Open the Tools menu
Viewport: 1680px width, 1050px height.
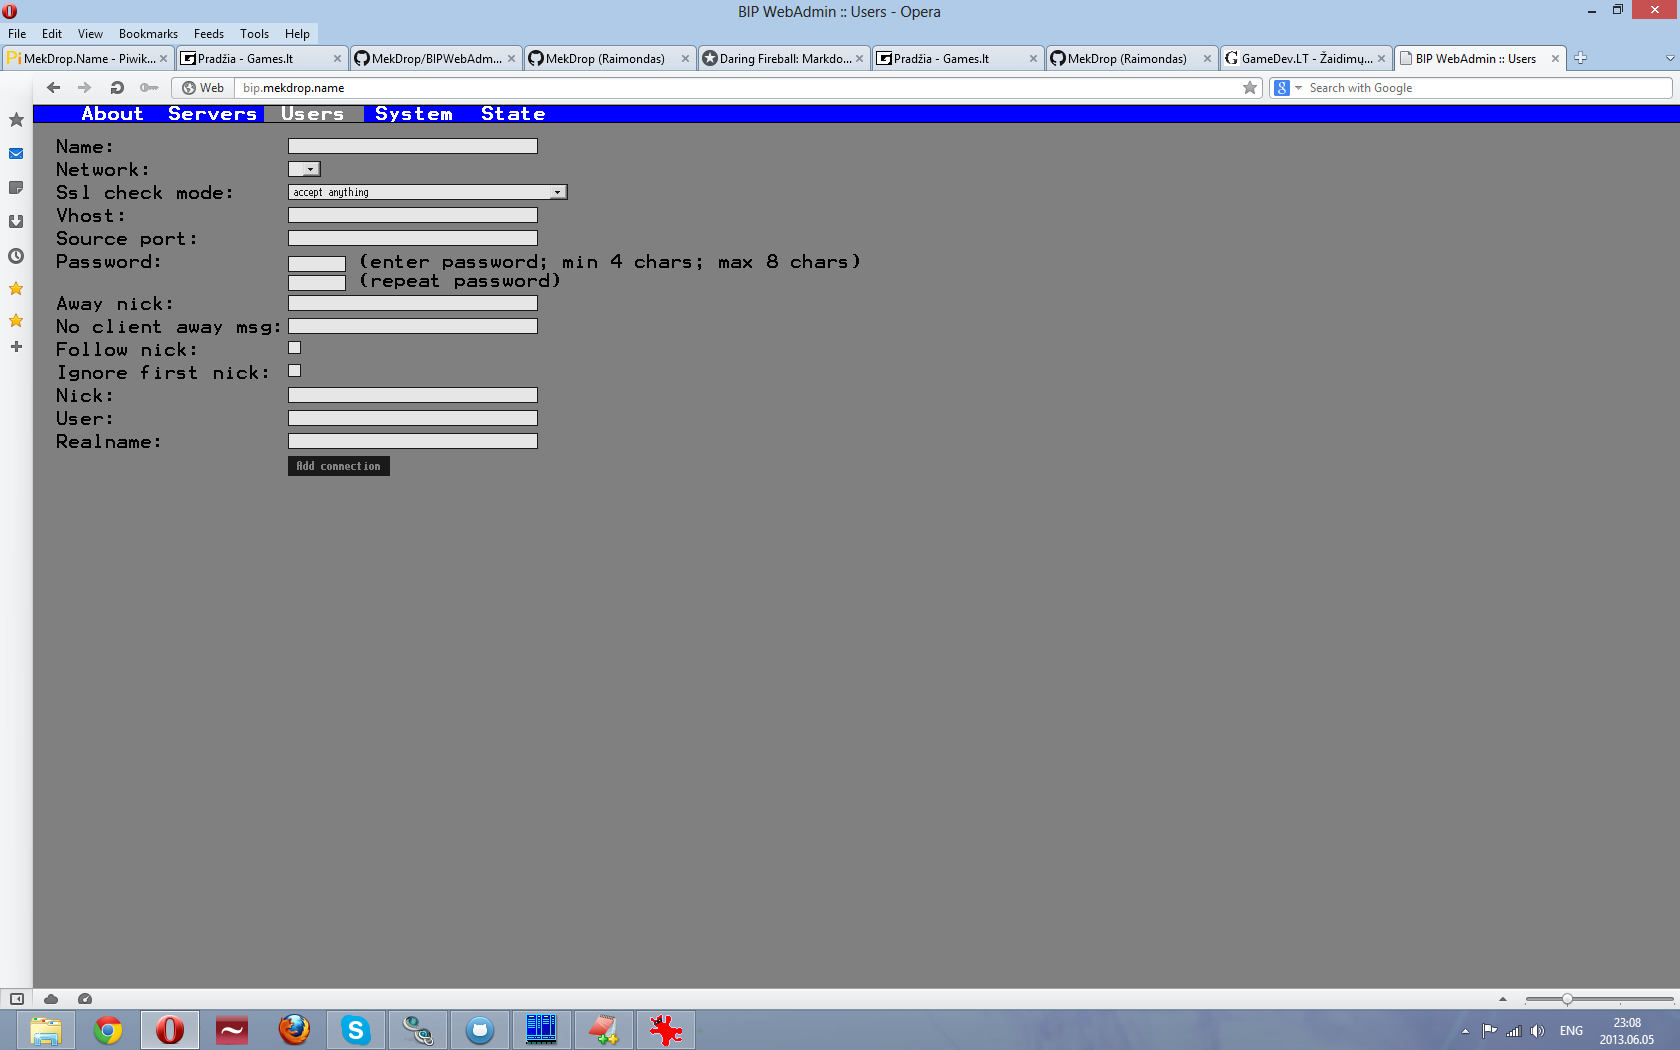[x=254, y=33]
